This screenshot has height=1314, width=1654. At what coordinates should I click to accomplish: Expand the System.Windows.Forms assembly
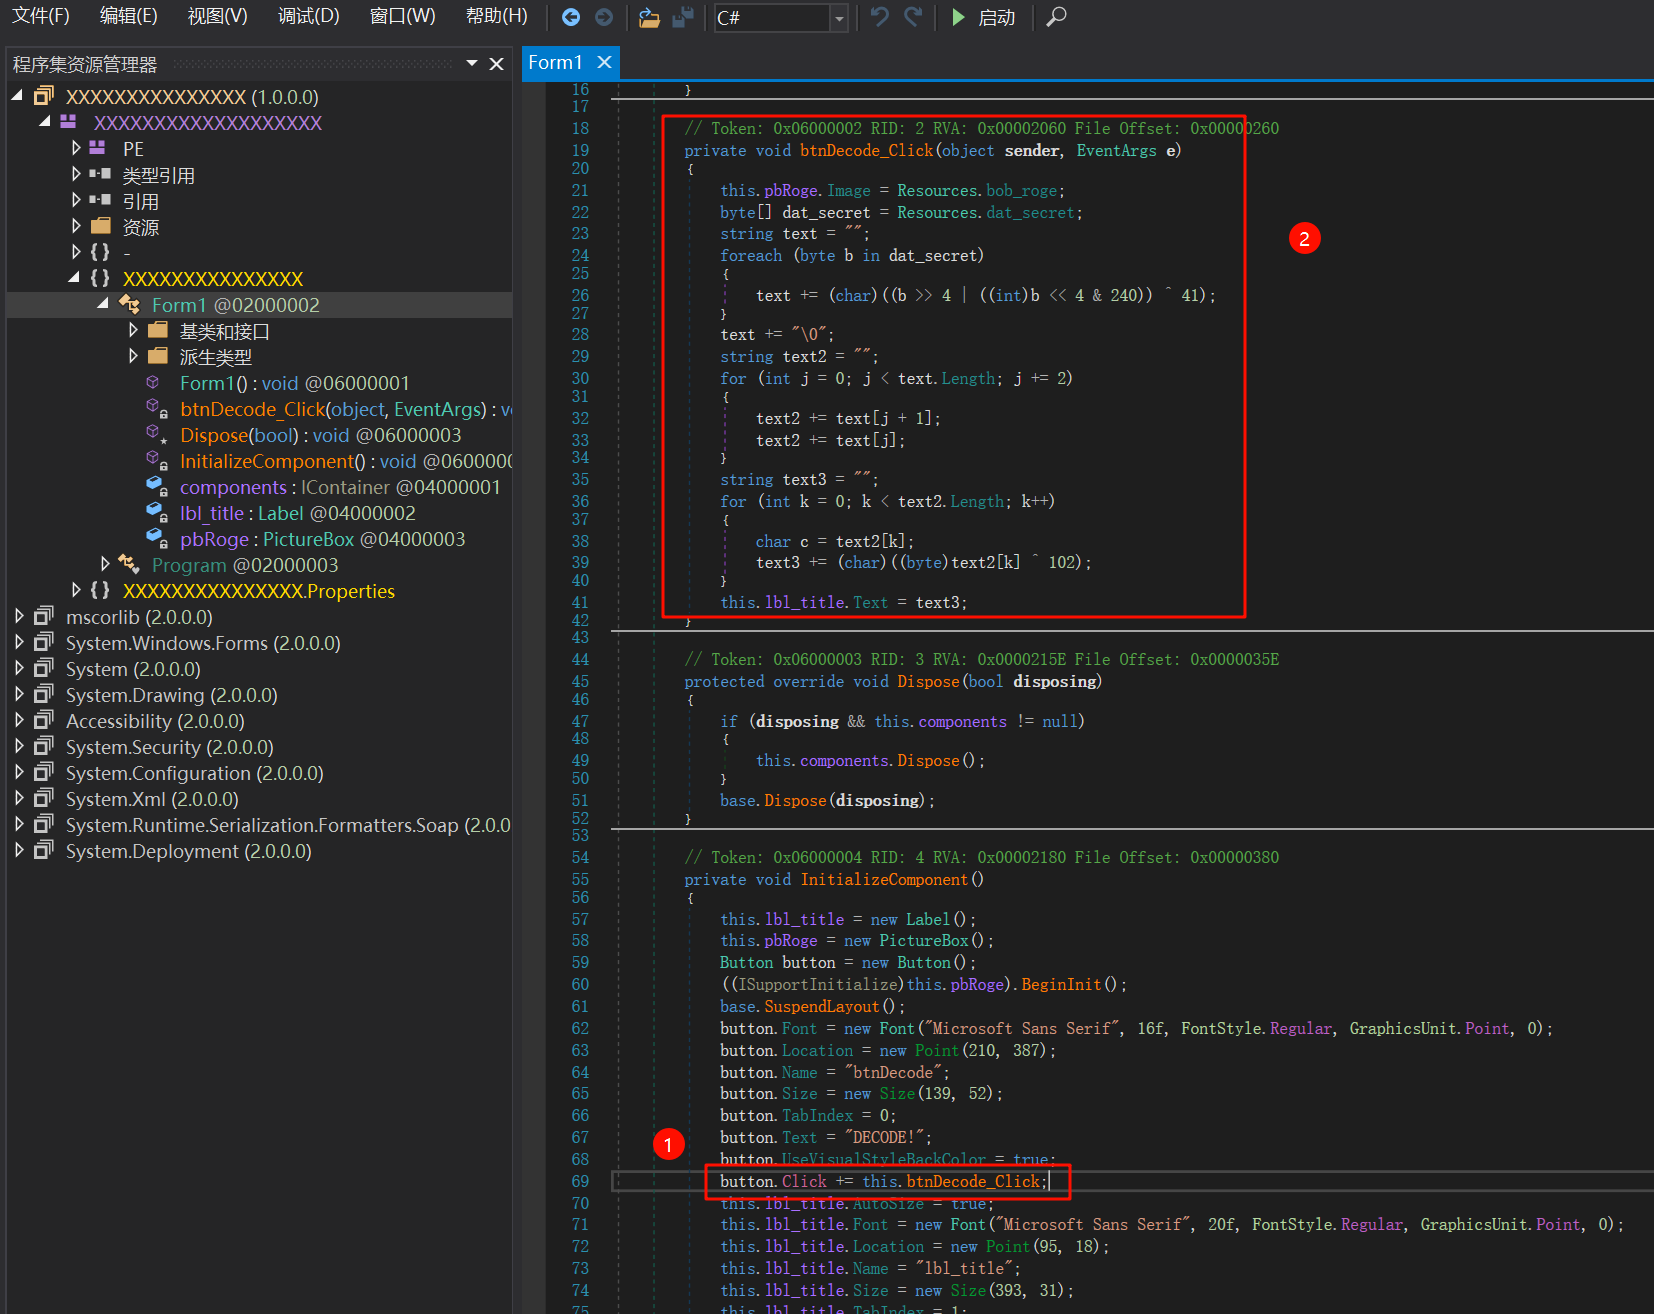coord(19,641)
